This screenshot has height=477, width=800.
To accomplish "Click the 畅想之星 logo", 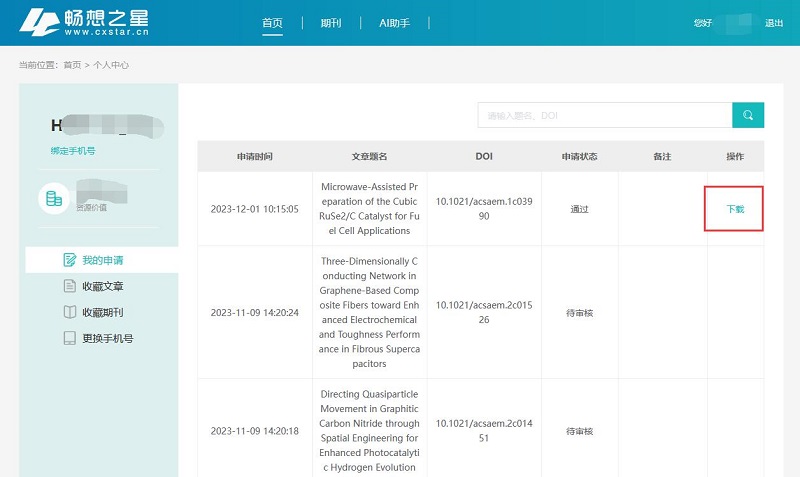I will [x=84, y=22].
